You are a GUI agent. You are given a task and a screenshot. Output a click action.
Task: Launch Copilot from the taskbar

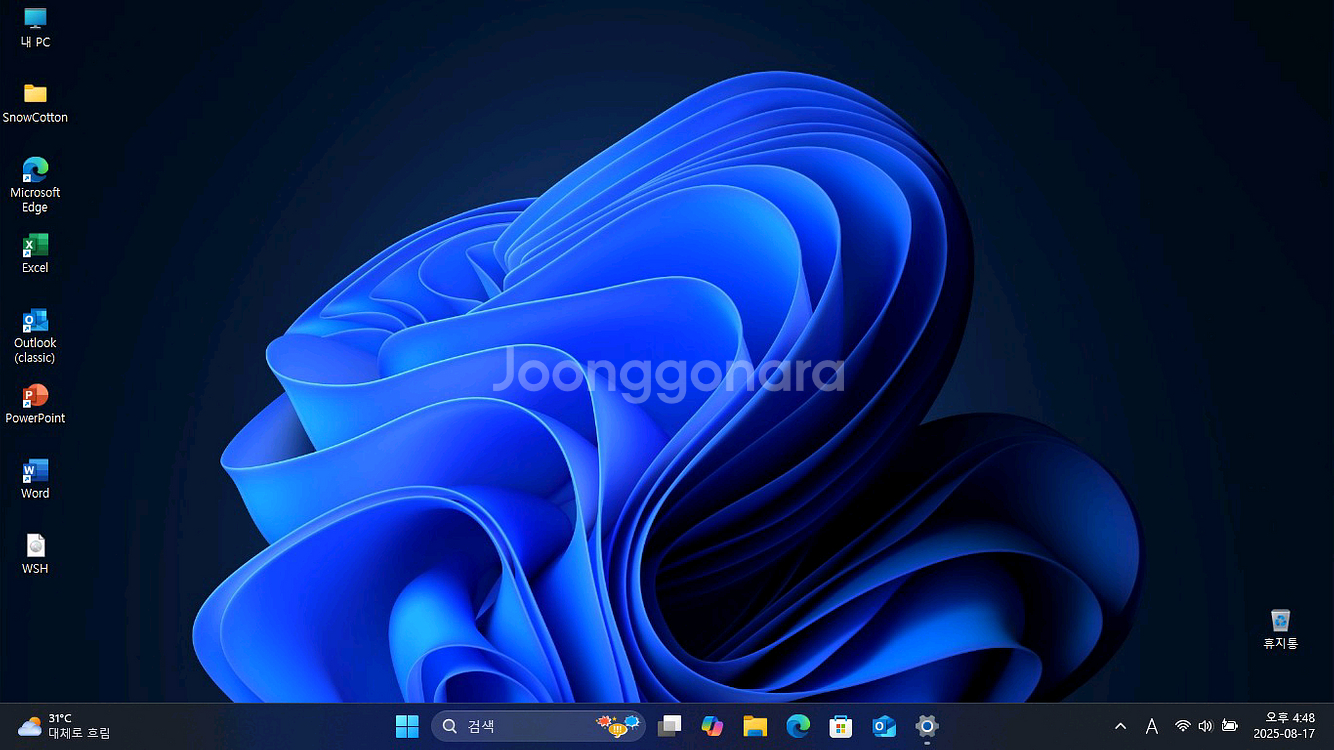pos(712,726)
